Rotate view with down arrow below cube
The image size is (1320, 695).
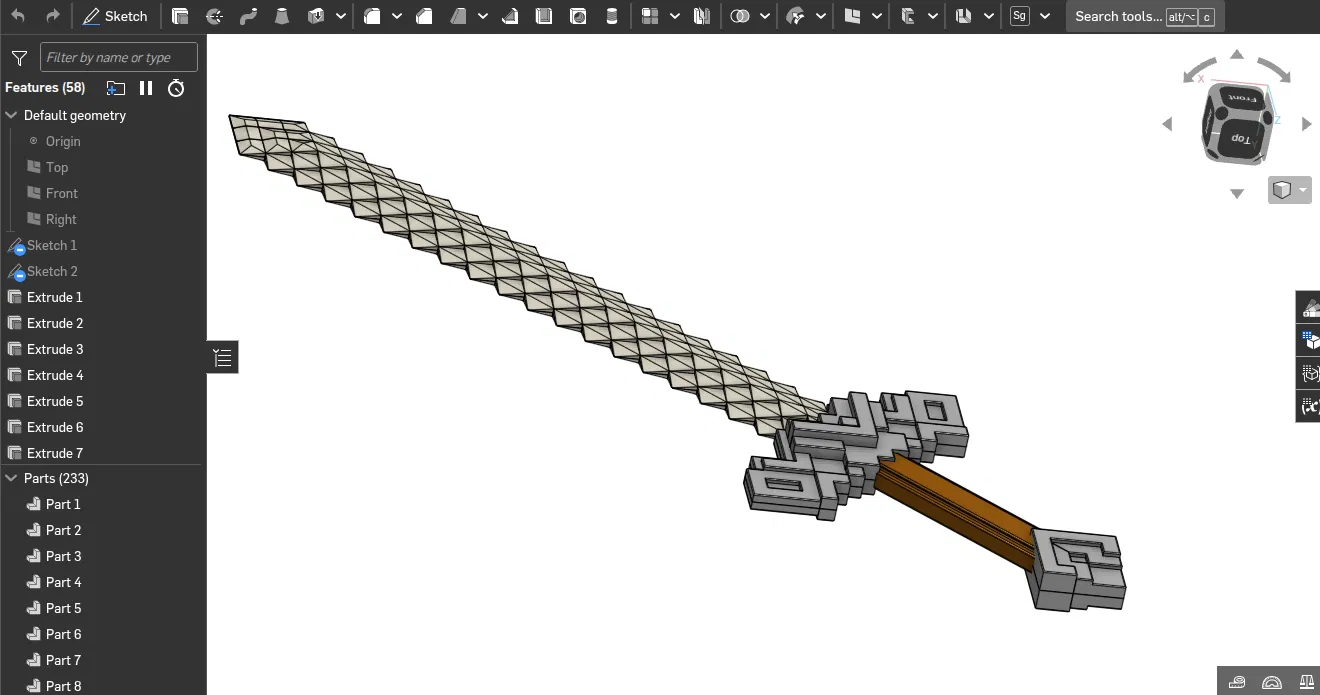[x=1237, y=194]
